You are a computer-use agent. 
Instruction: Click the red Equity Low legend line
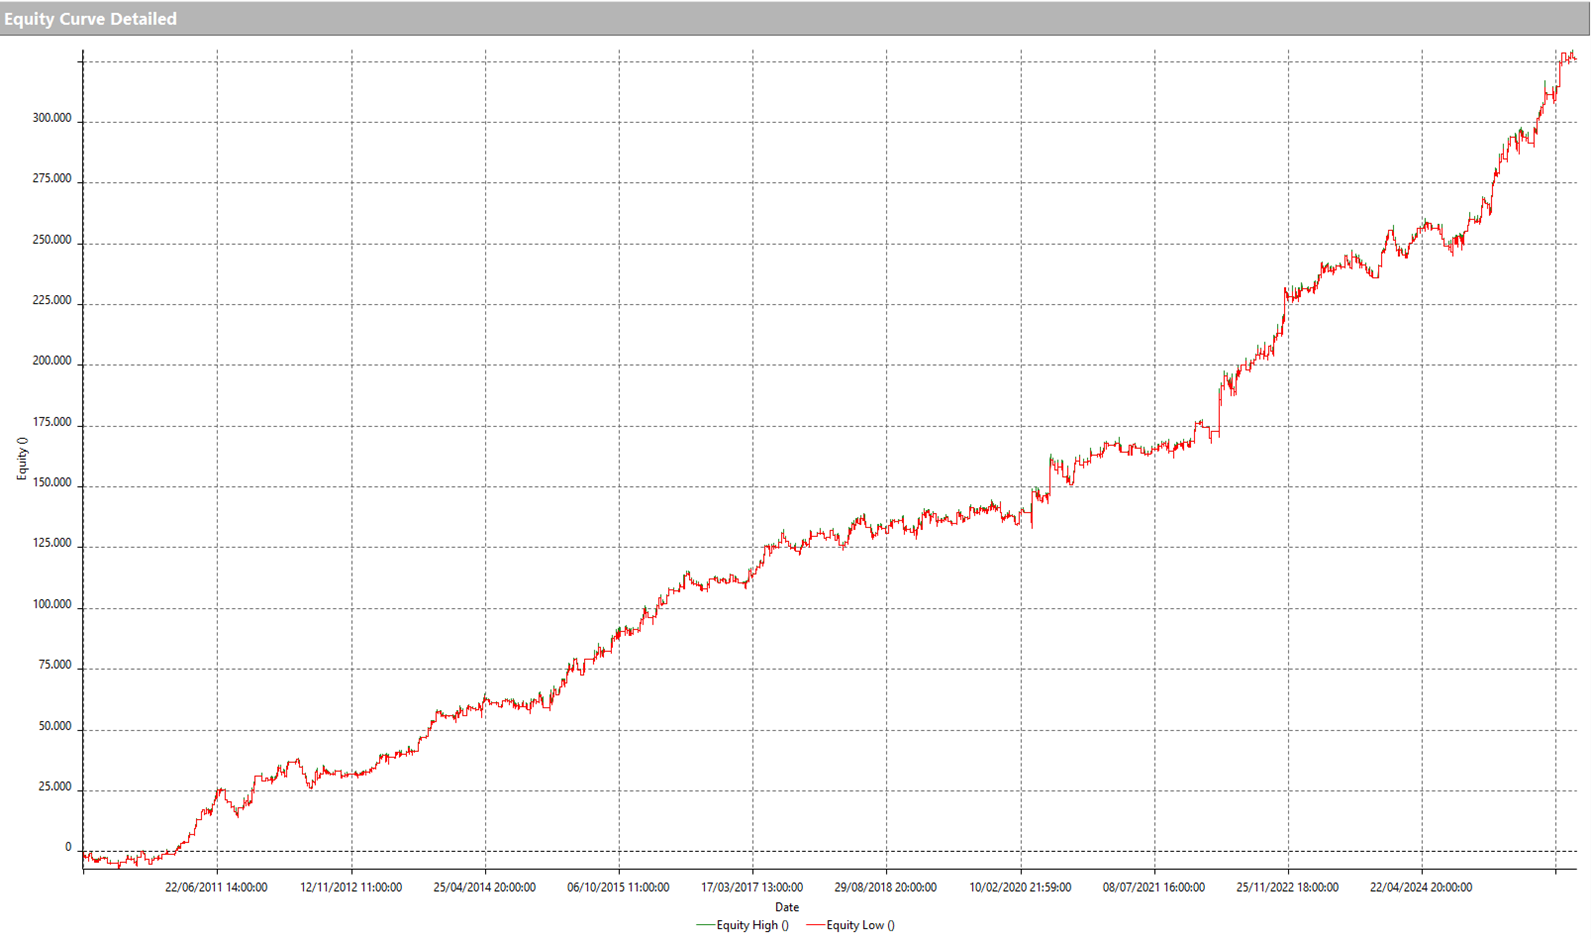pos(815,925)
